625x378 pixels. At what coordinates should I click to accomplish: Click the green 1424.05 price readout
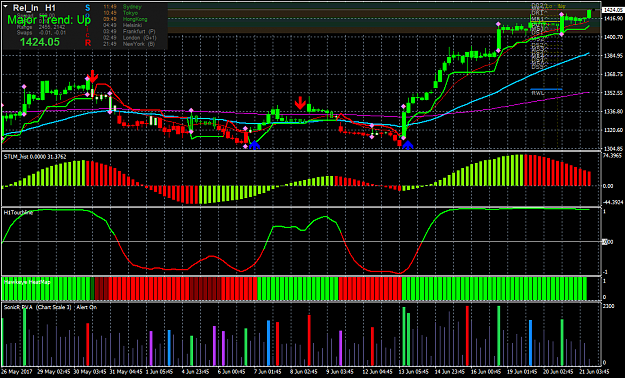40,42
